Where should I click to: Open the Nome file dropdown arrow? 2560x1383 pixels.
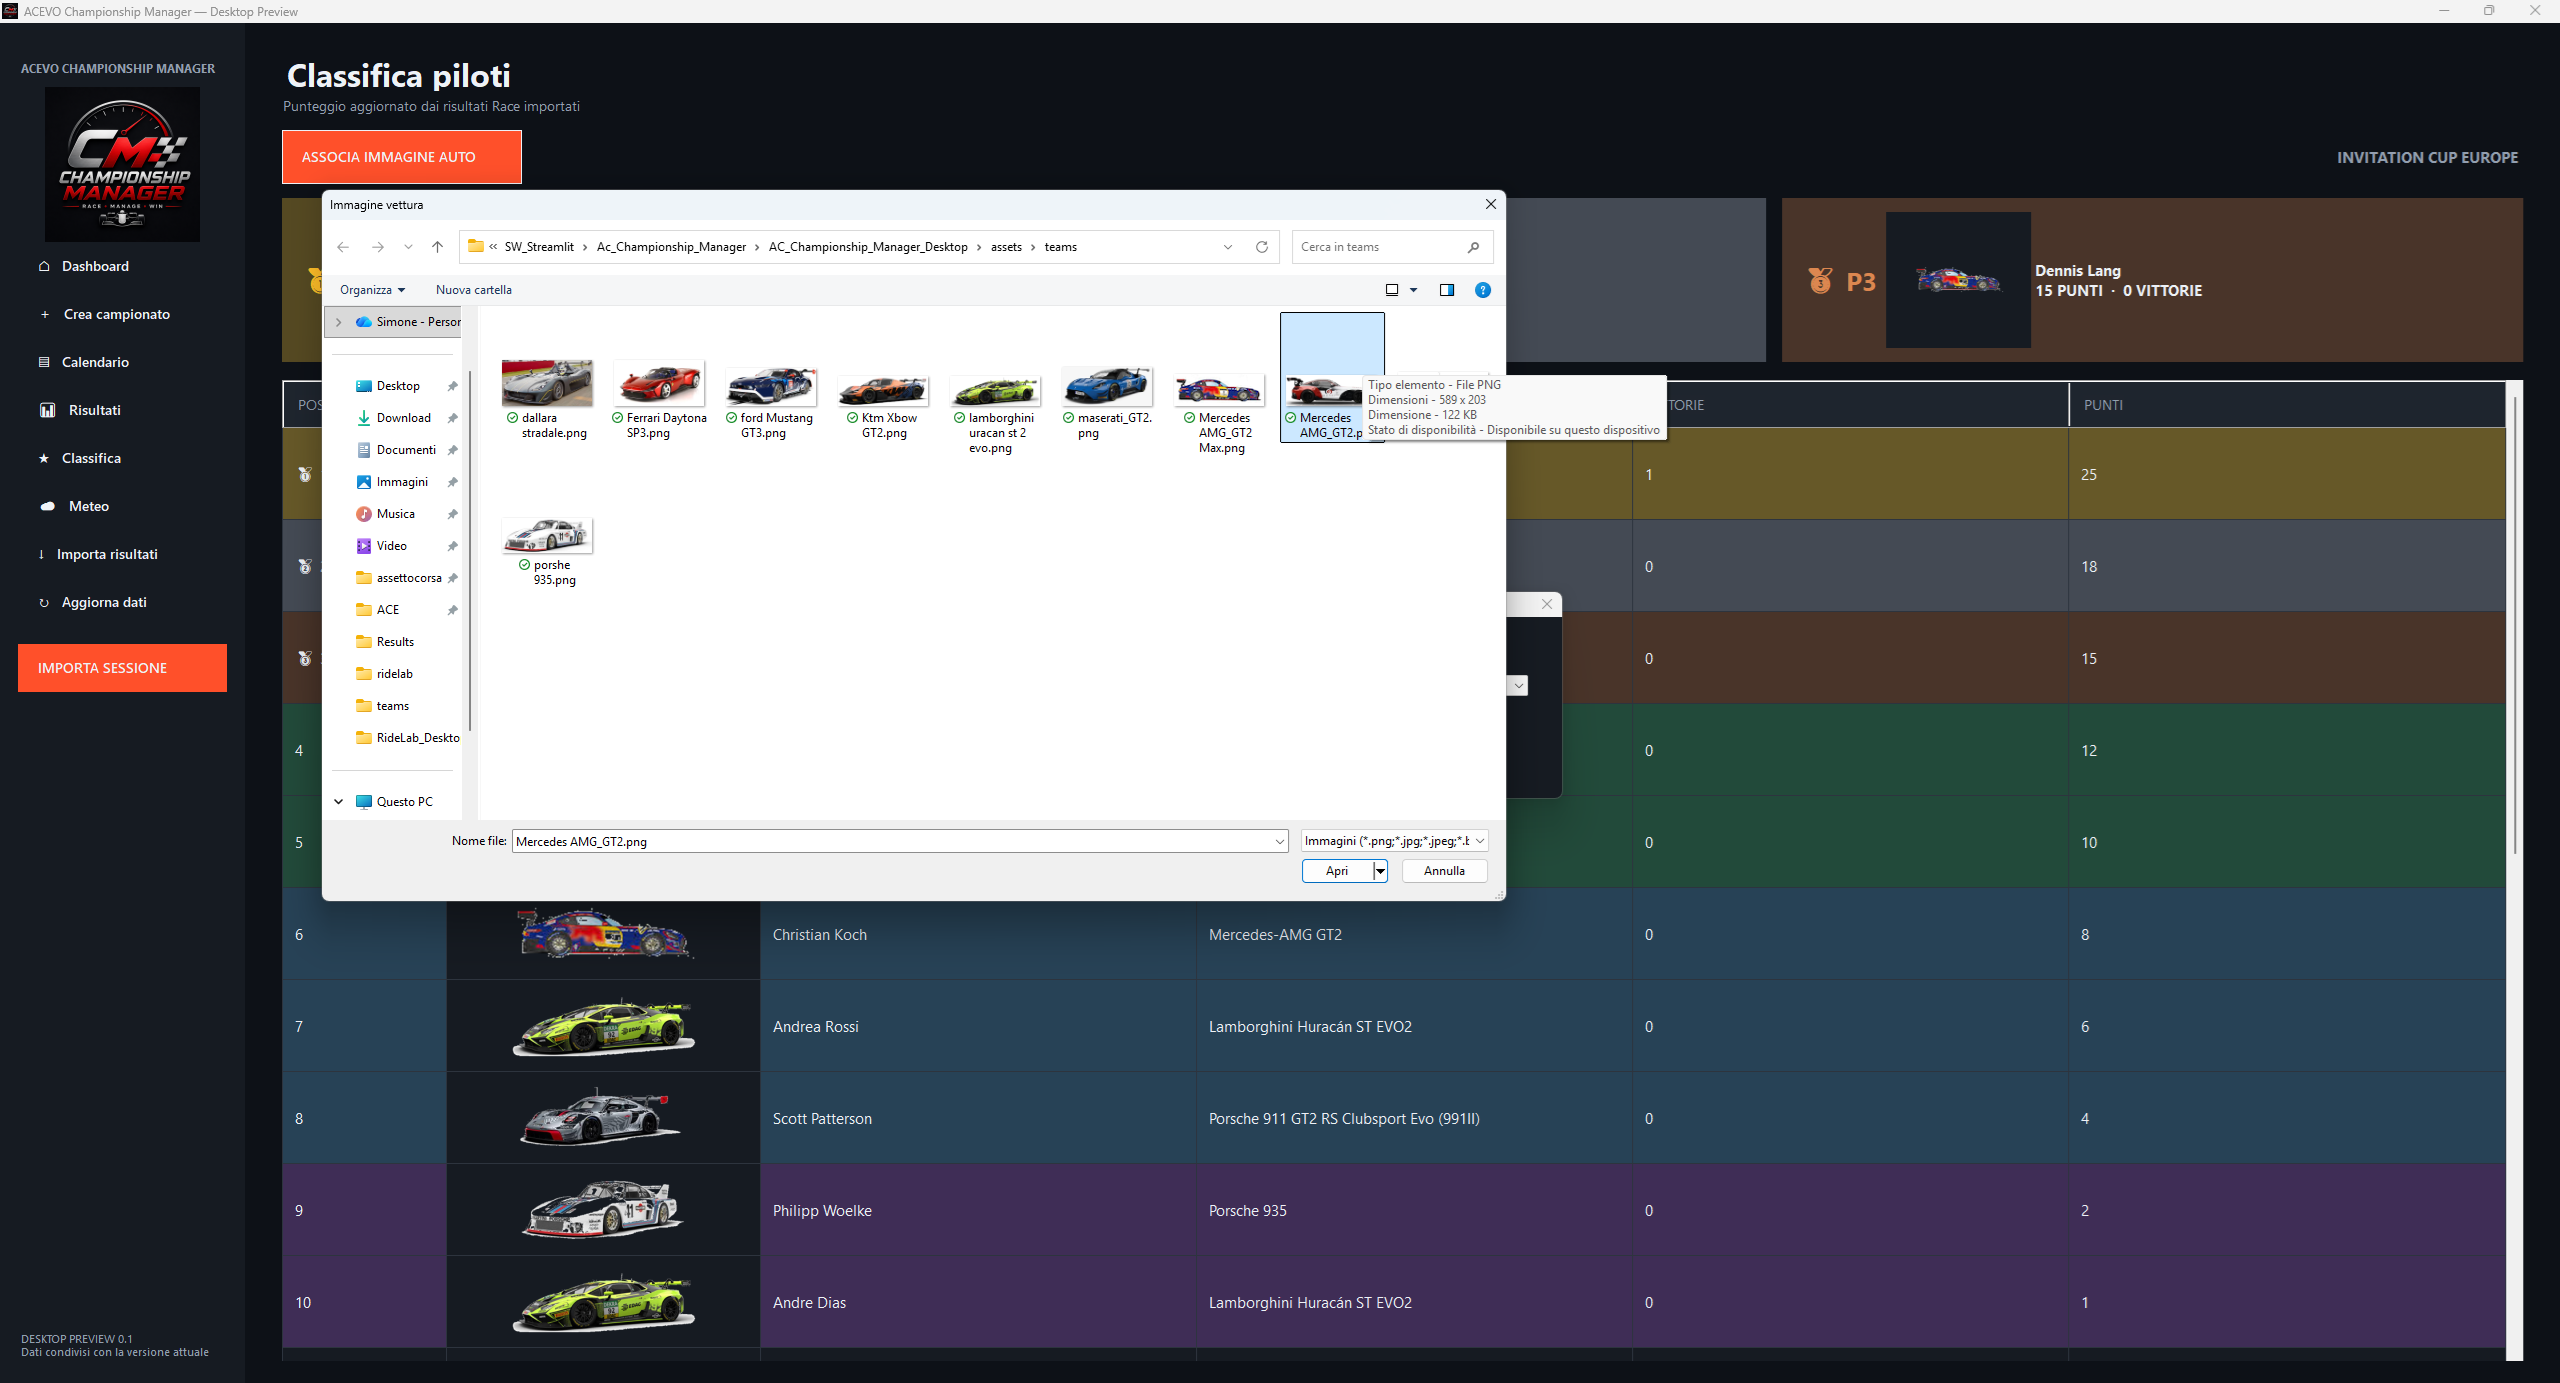pyautogui.click(x=1280, y=842)
